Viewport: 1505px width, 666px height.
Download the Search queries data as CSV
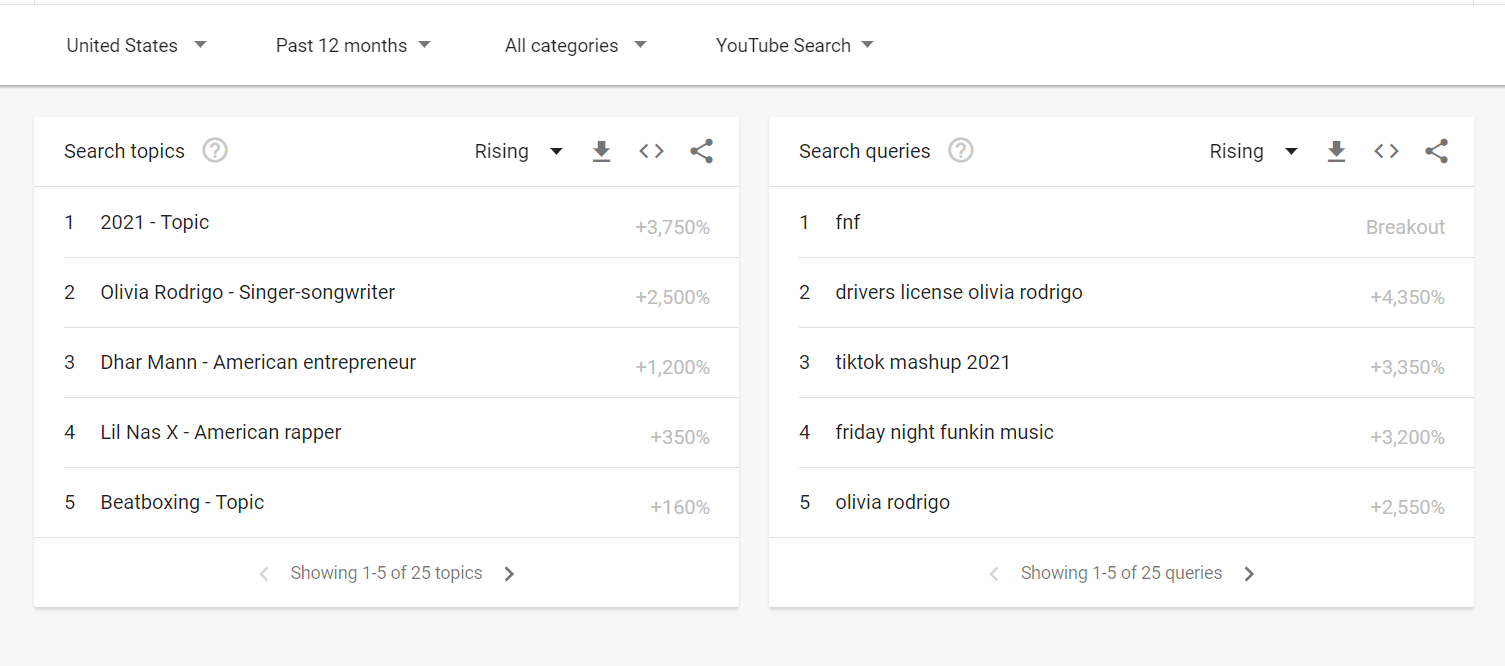point(1336,151)
